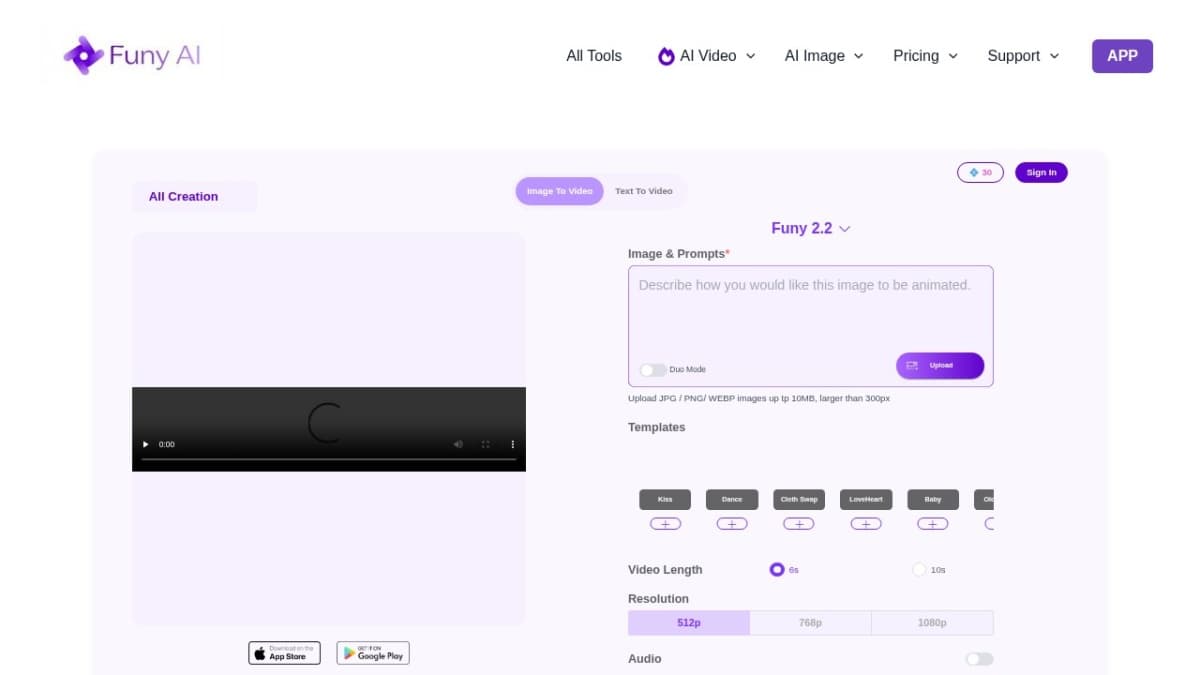The width and height of the screenshot is (1200, 675).
Task: Click the plus icon under Kiss template
Action: (665, 524)
